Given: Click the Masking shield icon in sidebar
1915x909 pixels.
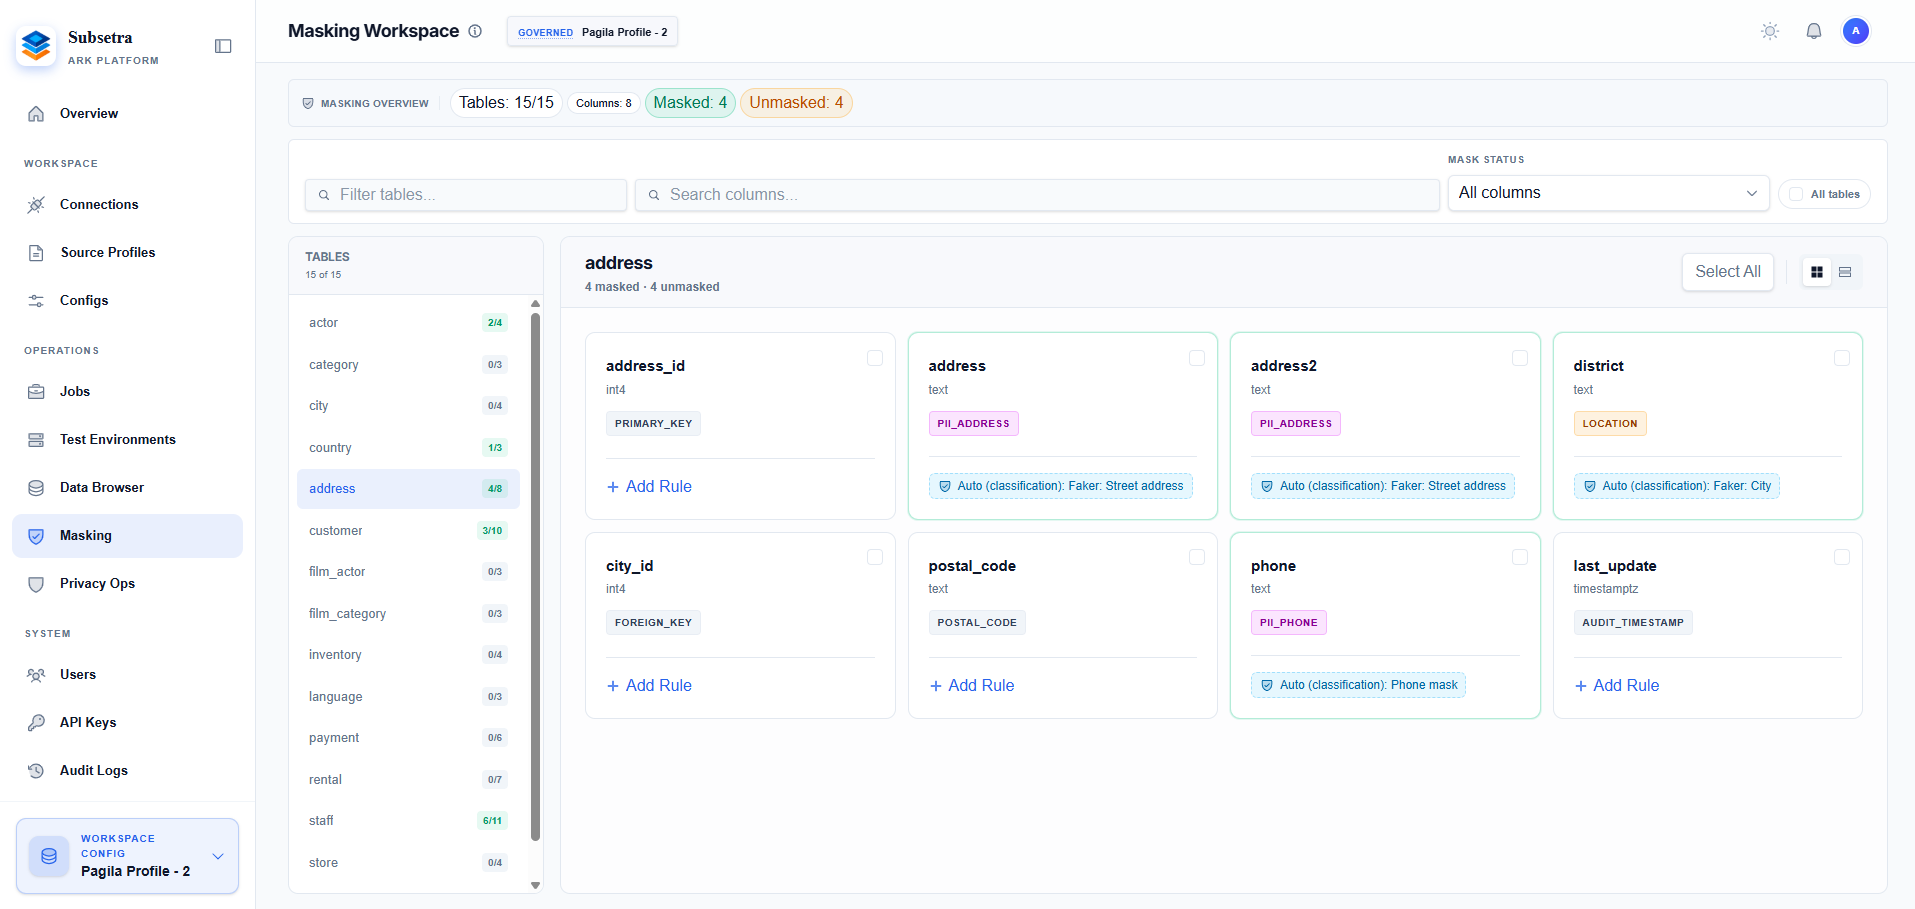Looking at the screenshot, I should point(36,536).
